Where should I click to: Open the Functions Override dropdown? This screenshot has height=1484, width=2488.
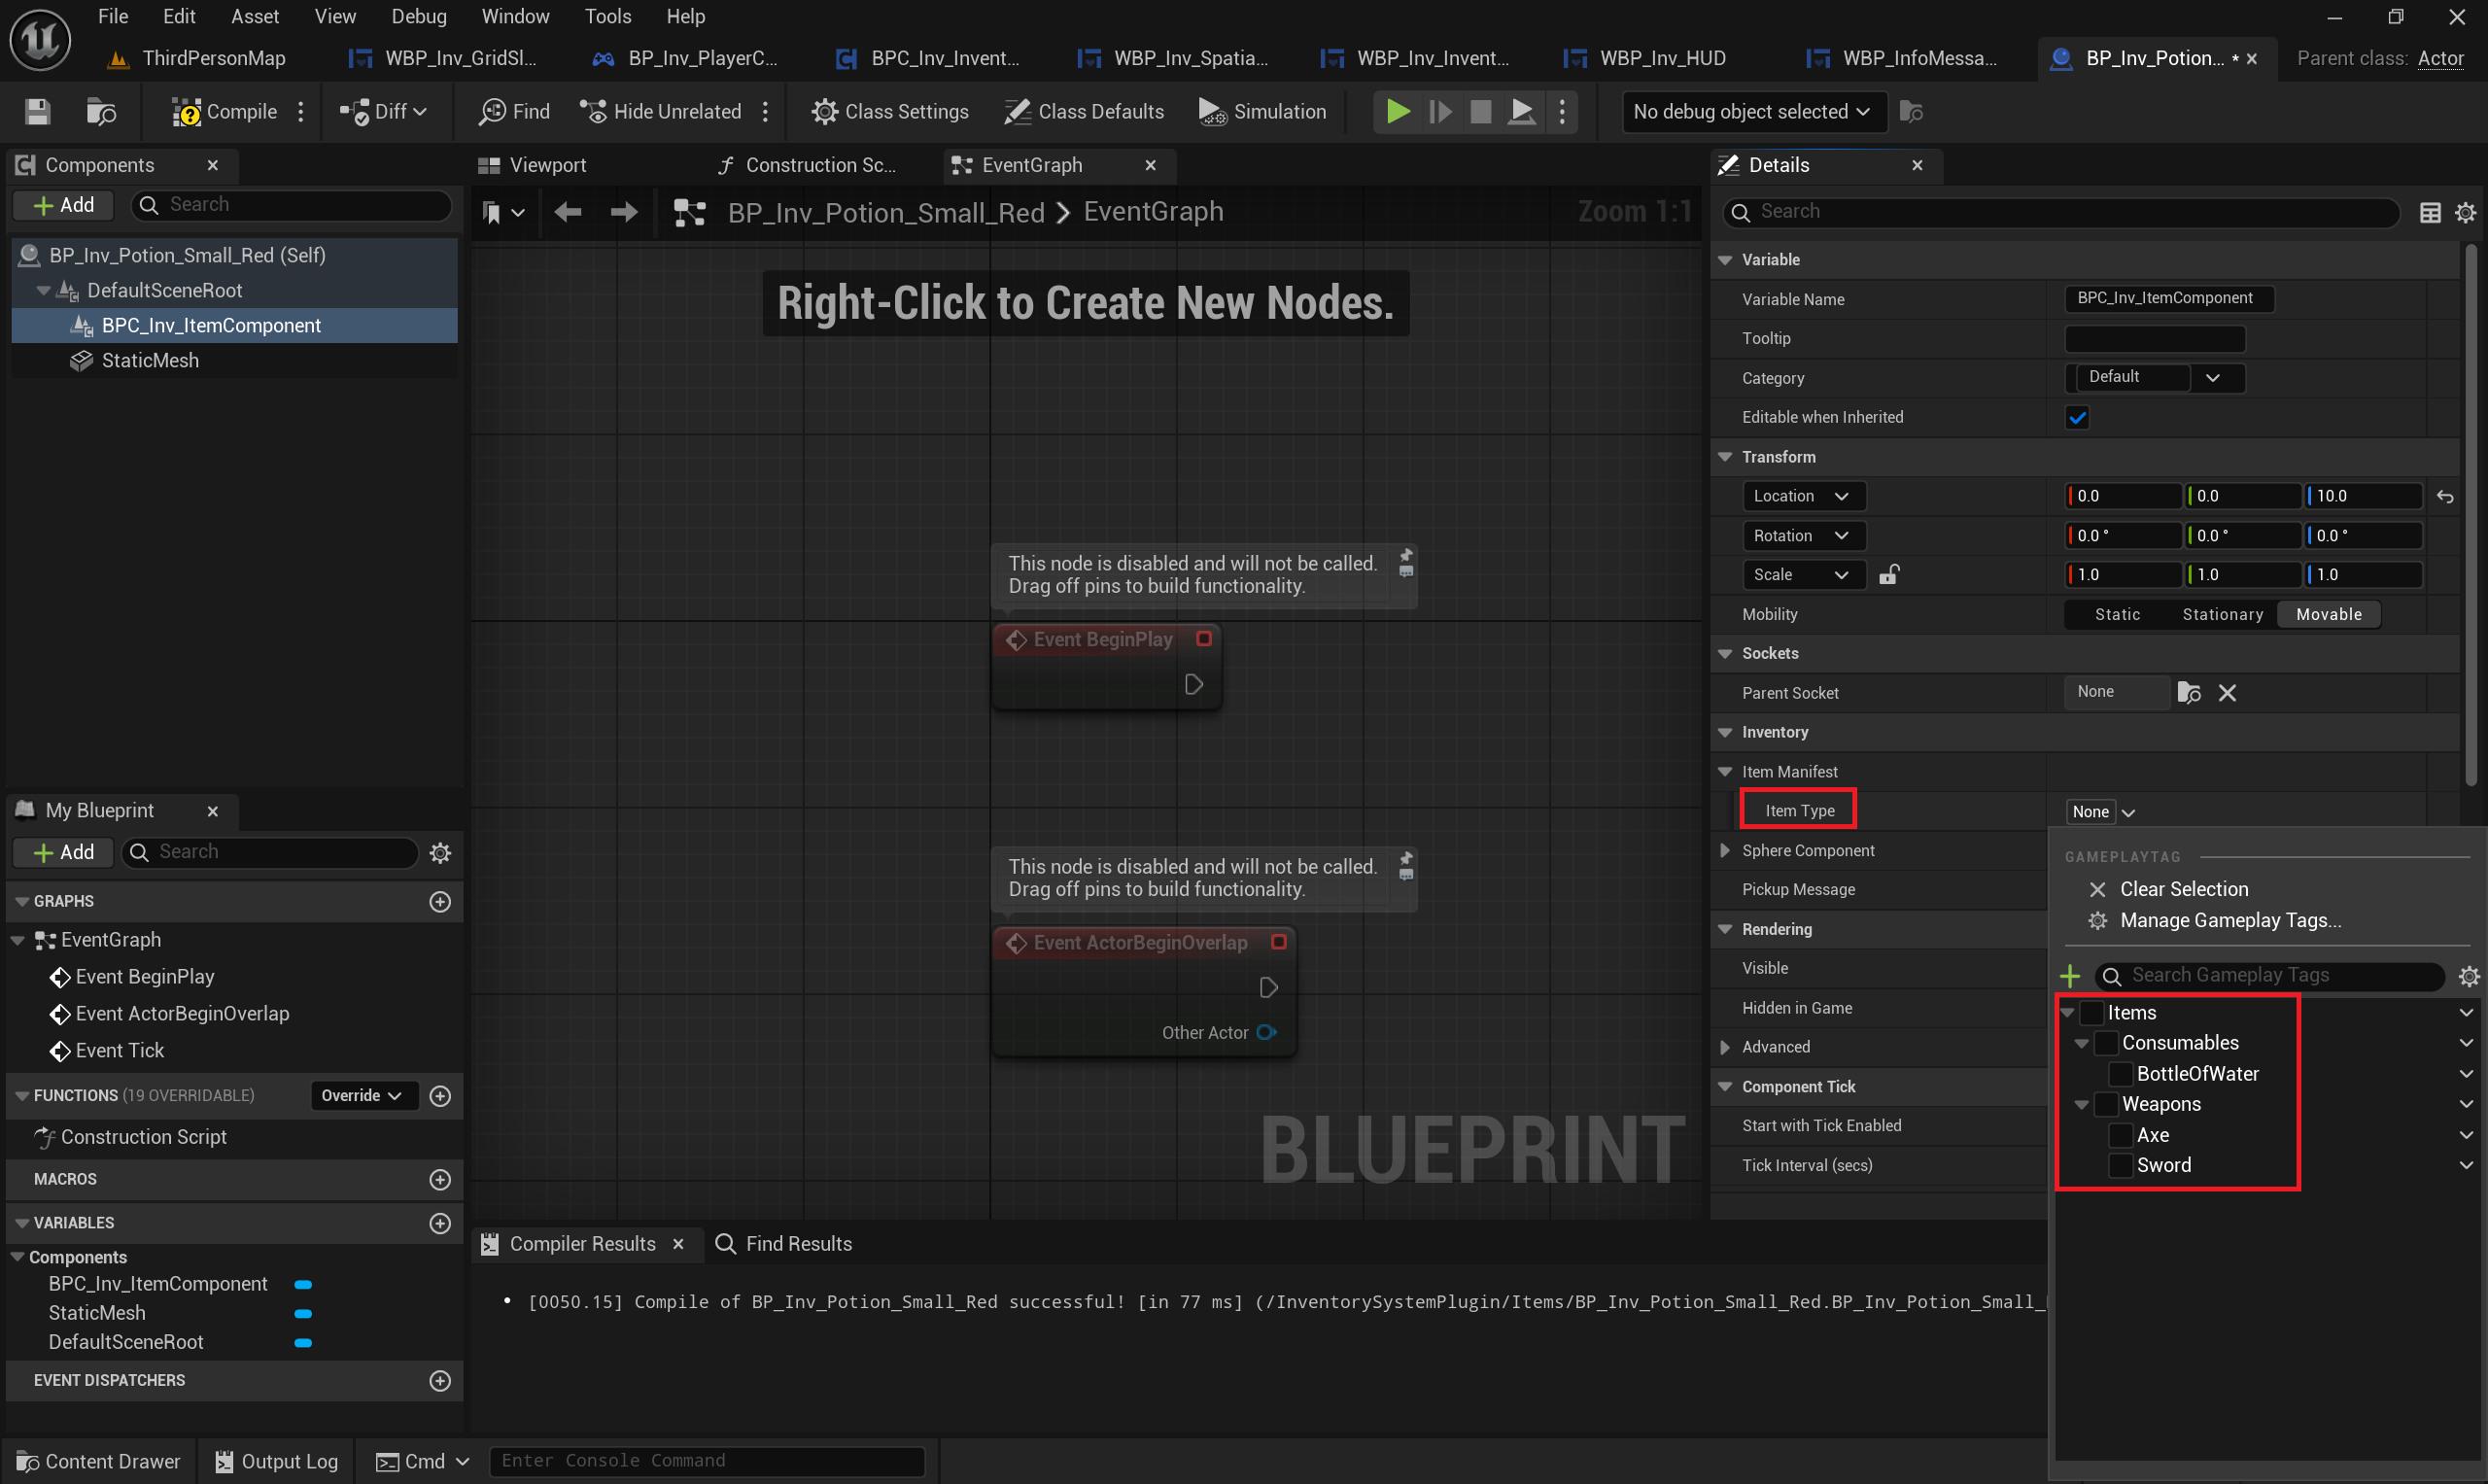click(x=361, y=1096)
